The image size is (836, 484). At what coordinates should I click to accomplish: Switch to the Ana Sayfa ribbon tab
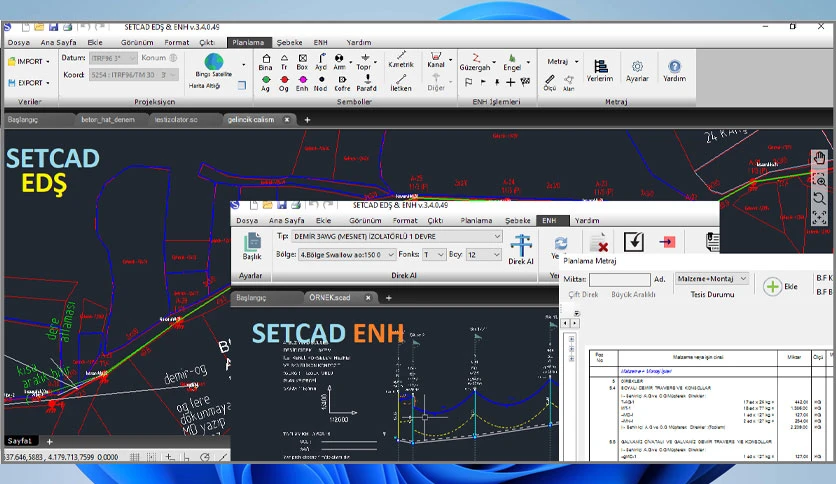tap(59, 42)
